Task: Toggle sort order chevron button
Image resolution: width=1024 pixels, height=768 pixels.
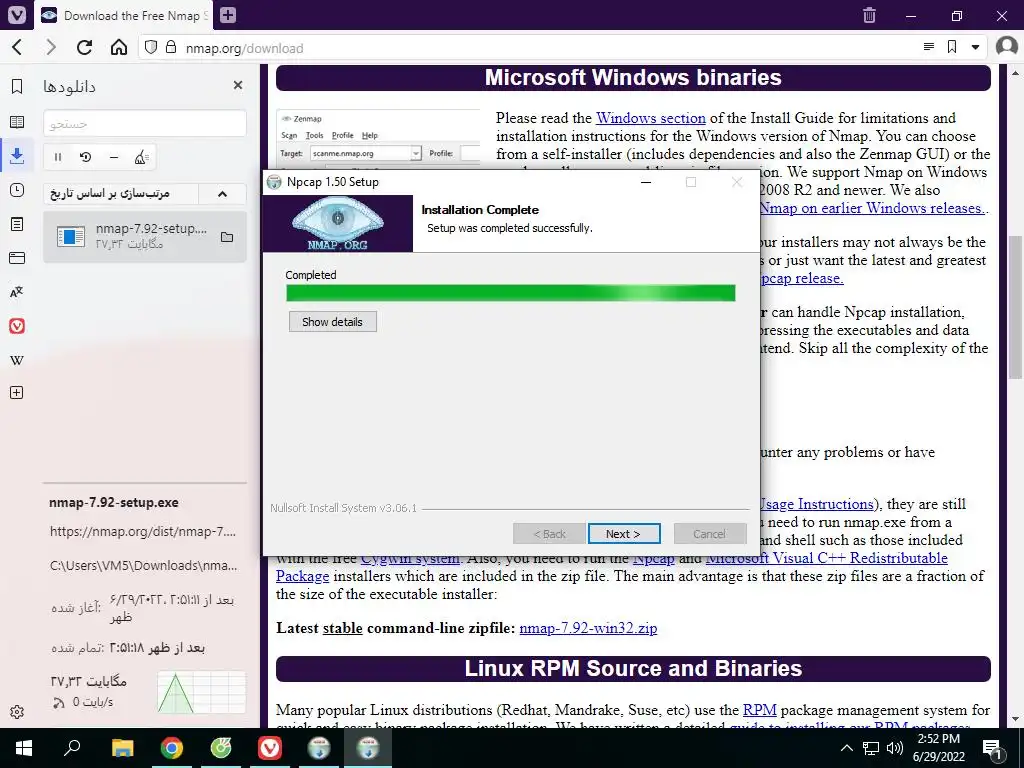Action: click(x=222, y=193)
